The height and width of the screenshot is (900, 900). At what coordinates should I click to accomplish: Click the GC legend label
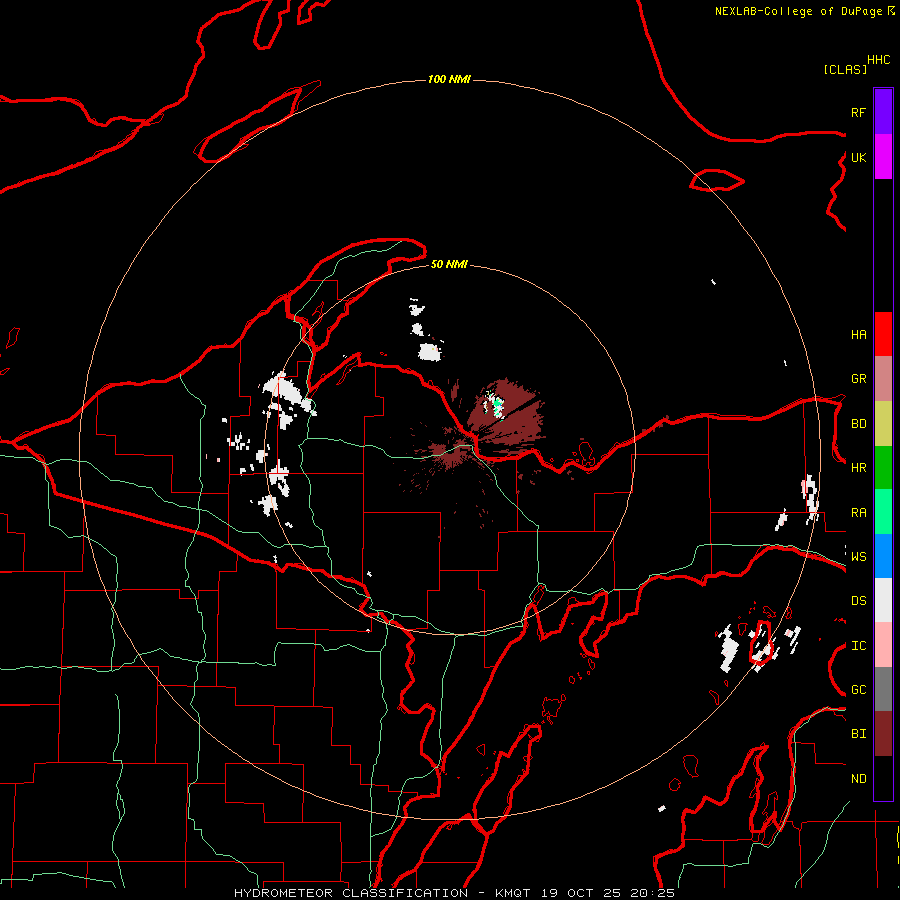click(x=858, y=690)
